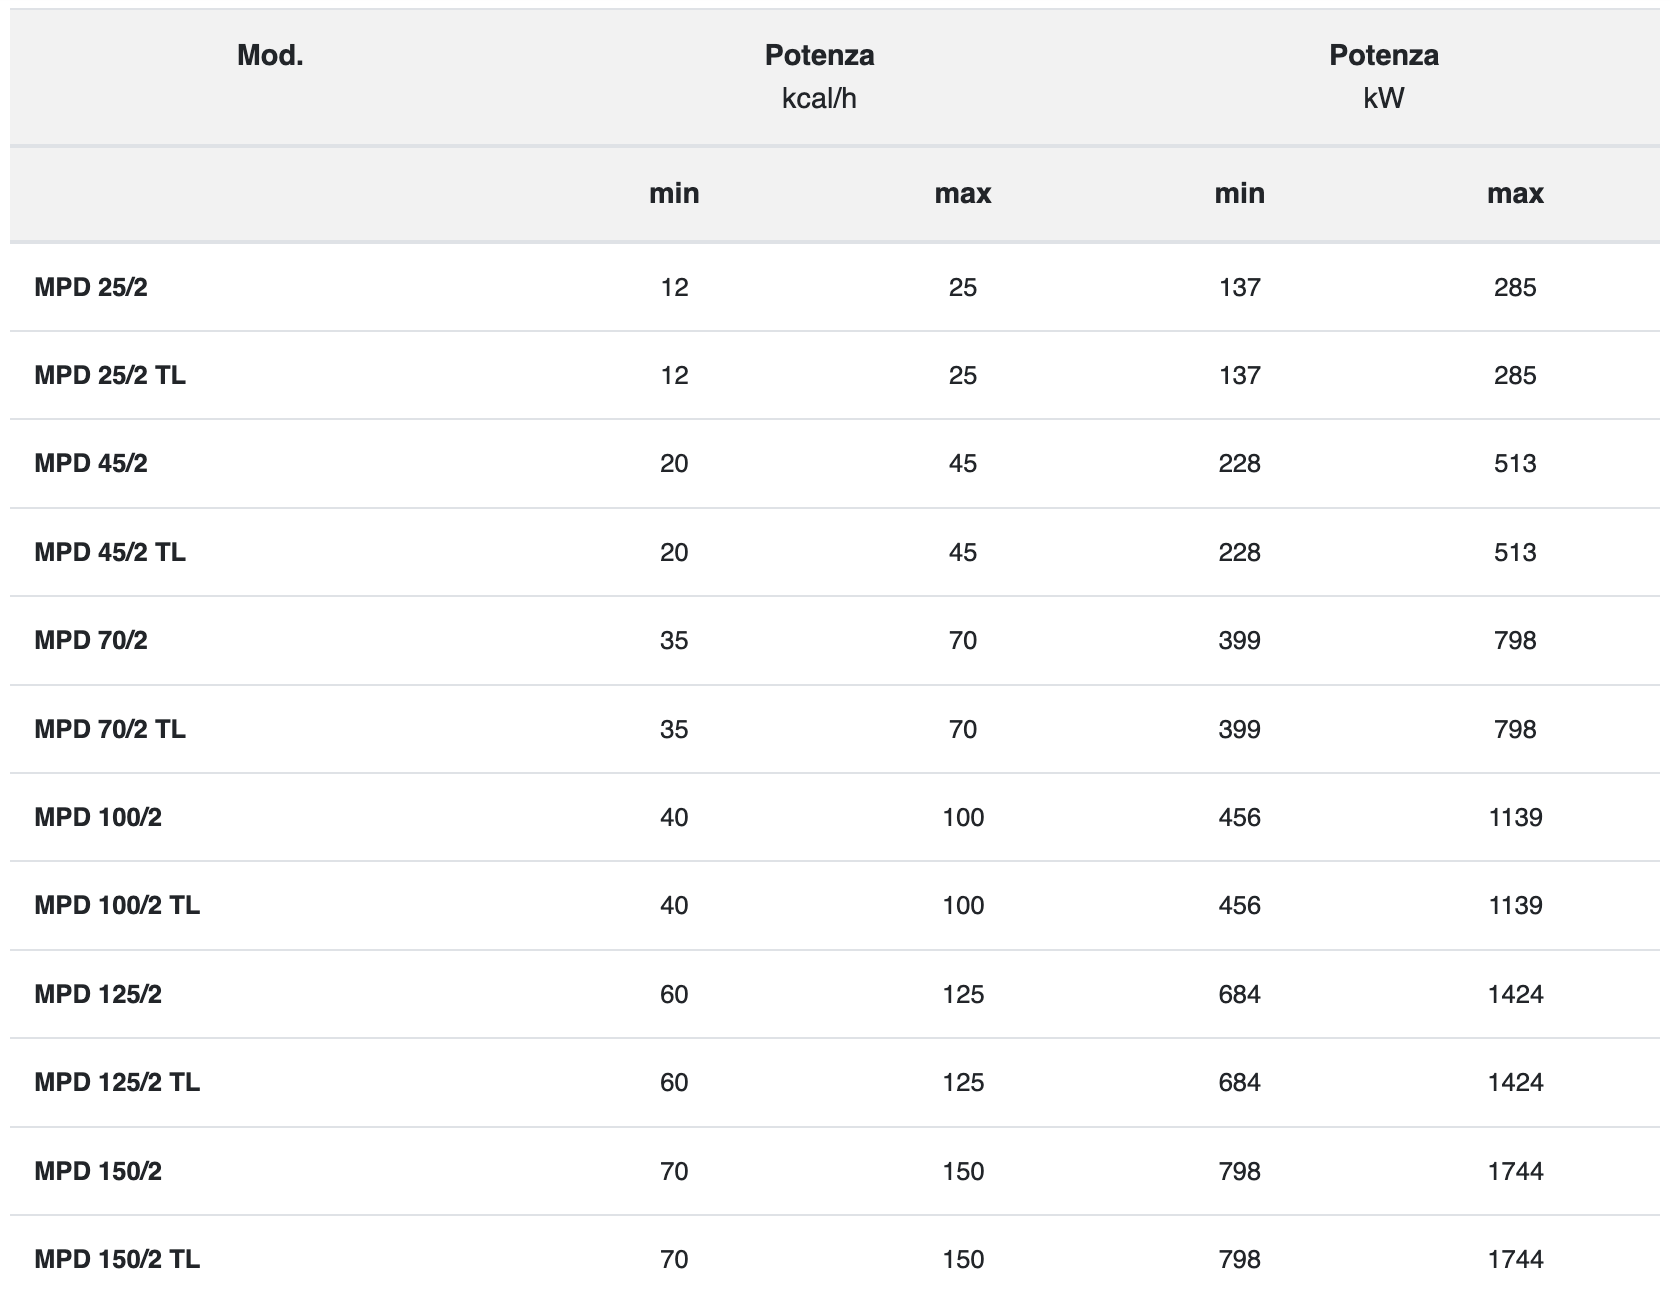Select the MPD 70/2 TL label
This screenshot has height=1312, width=1670.
click(x=110, y=729)
